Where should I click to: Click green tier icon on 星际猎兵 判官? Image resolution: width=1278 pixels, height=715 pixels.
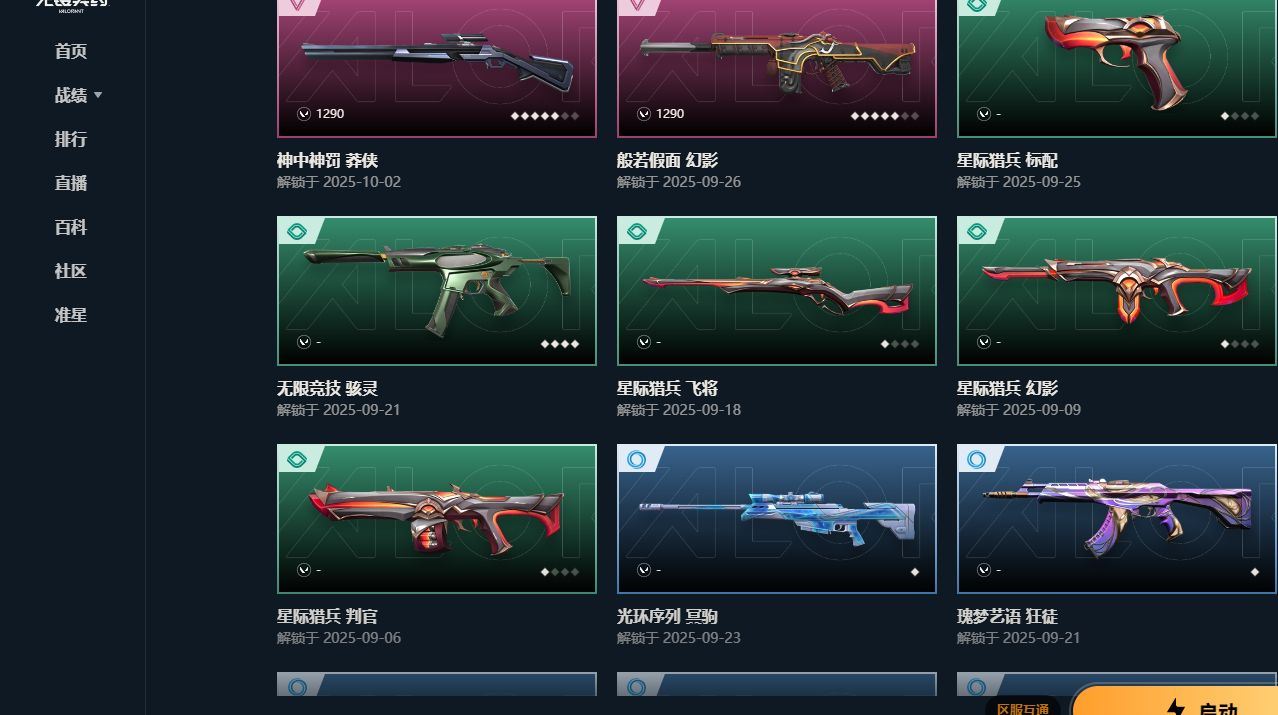[296, 460]
